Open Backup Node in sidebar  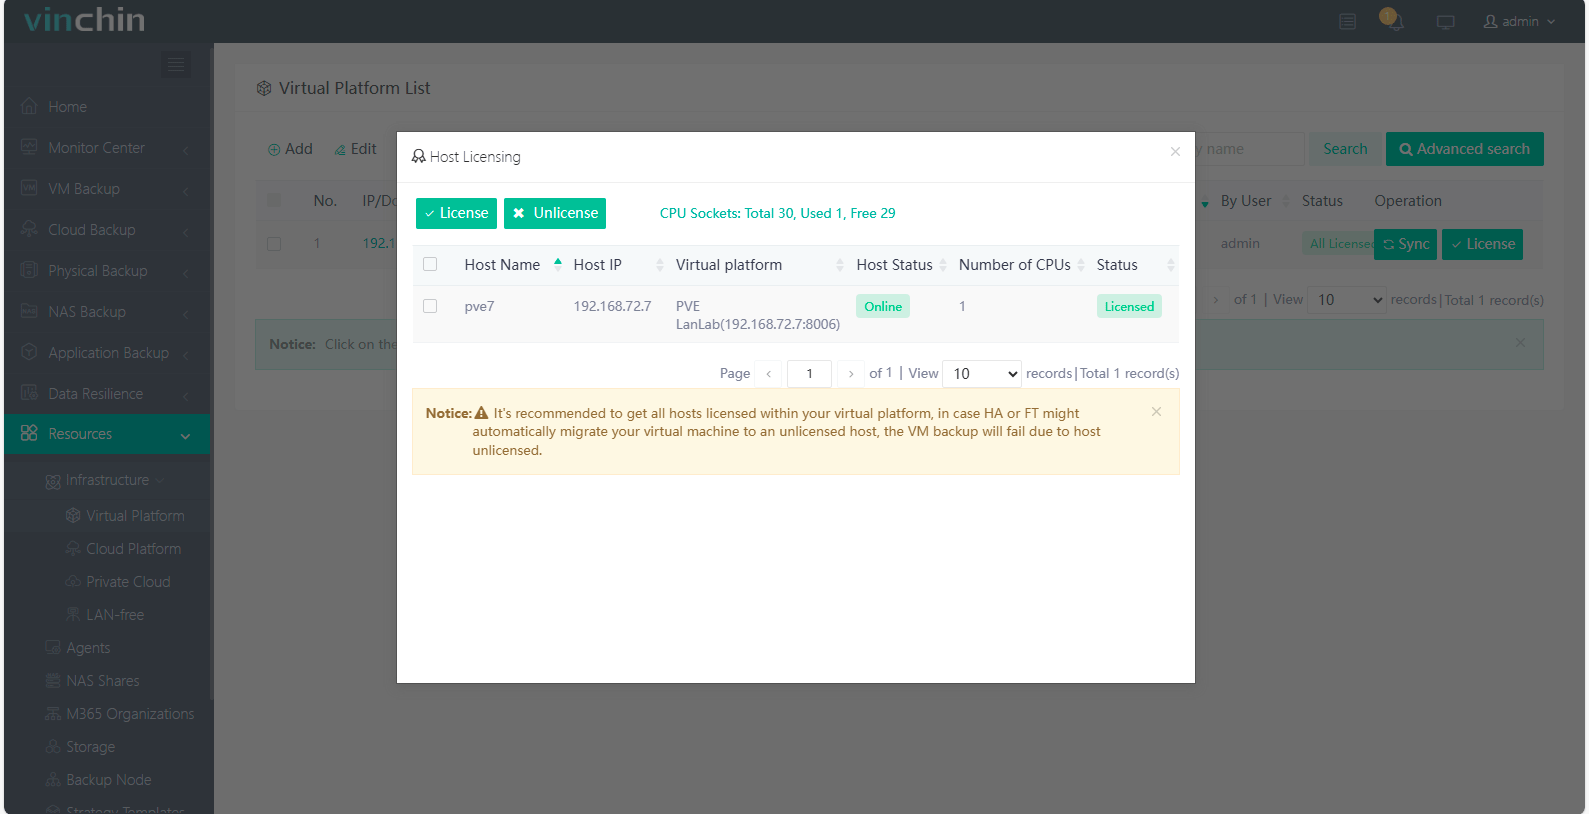(x=108, y=780)
